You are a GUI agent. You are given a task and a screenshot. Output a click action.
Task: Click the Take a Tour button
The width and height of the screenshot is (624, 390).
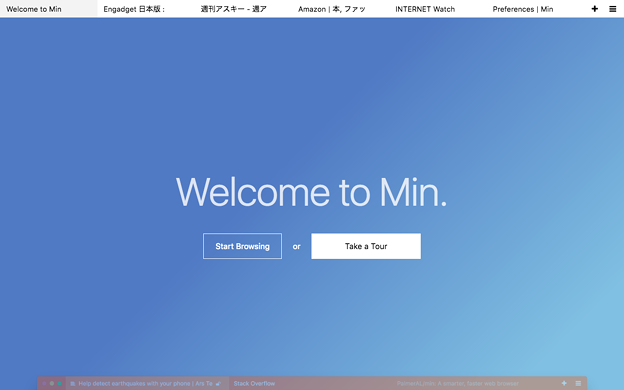(366, 246)
